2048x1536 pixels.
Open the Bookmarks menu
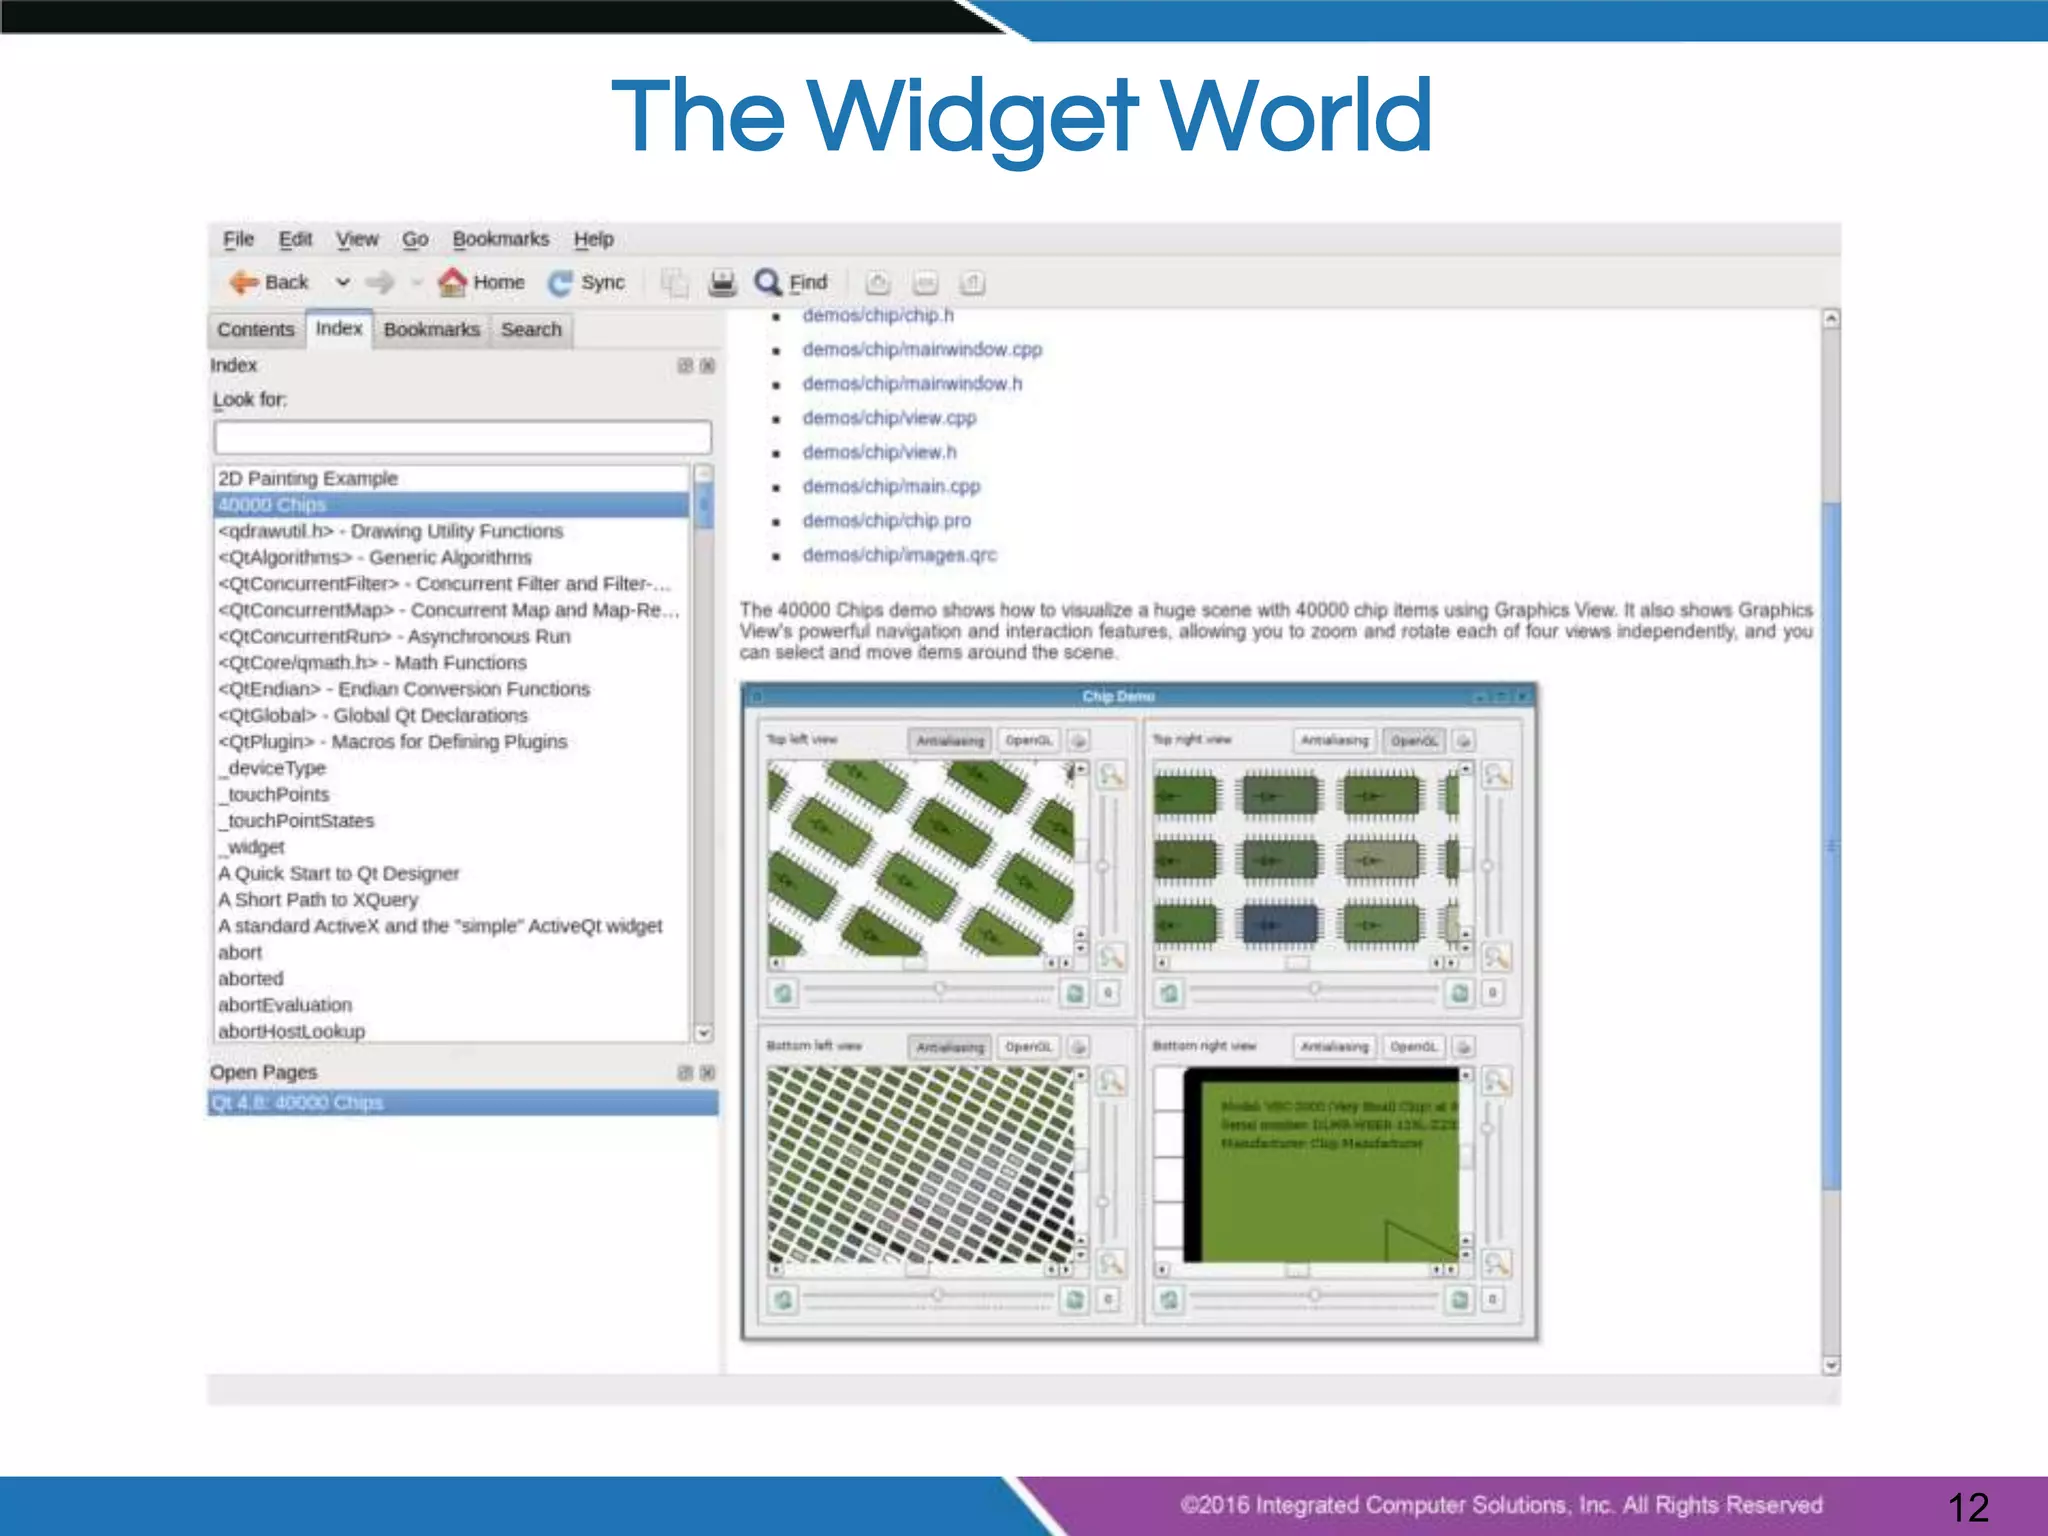click(x=500, y=239)
